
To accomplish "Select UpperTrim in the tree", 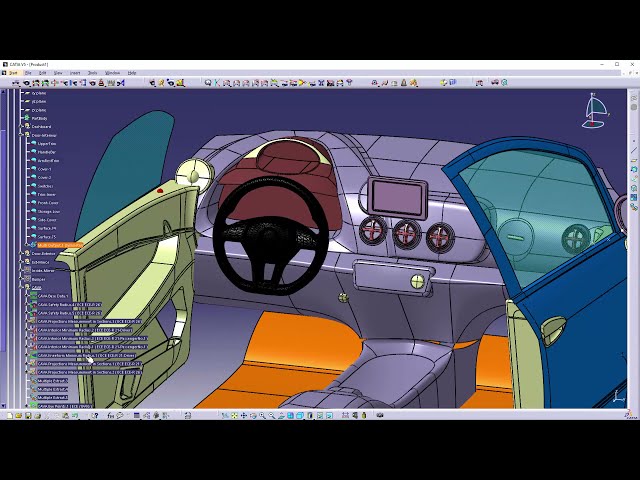I will tap(47, 144).
